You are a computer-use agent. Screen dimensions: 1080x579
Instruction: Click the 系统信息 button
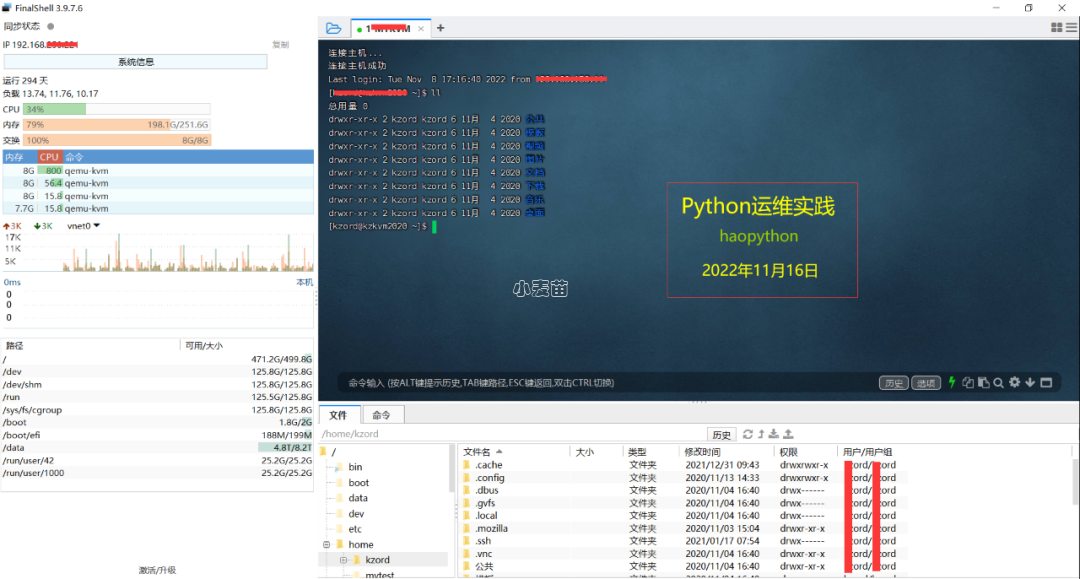coord(135,62)
